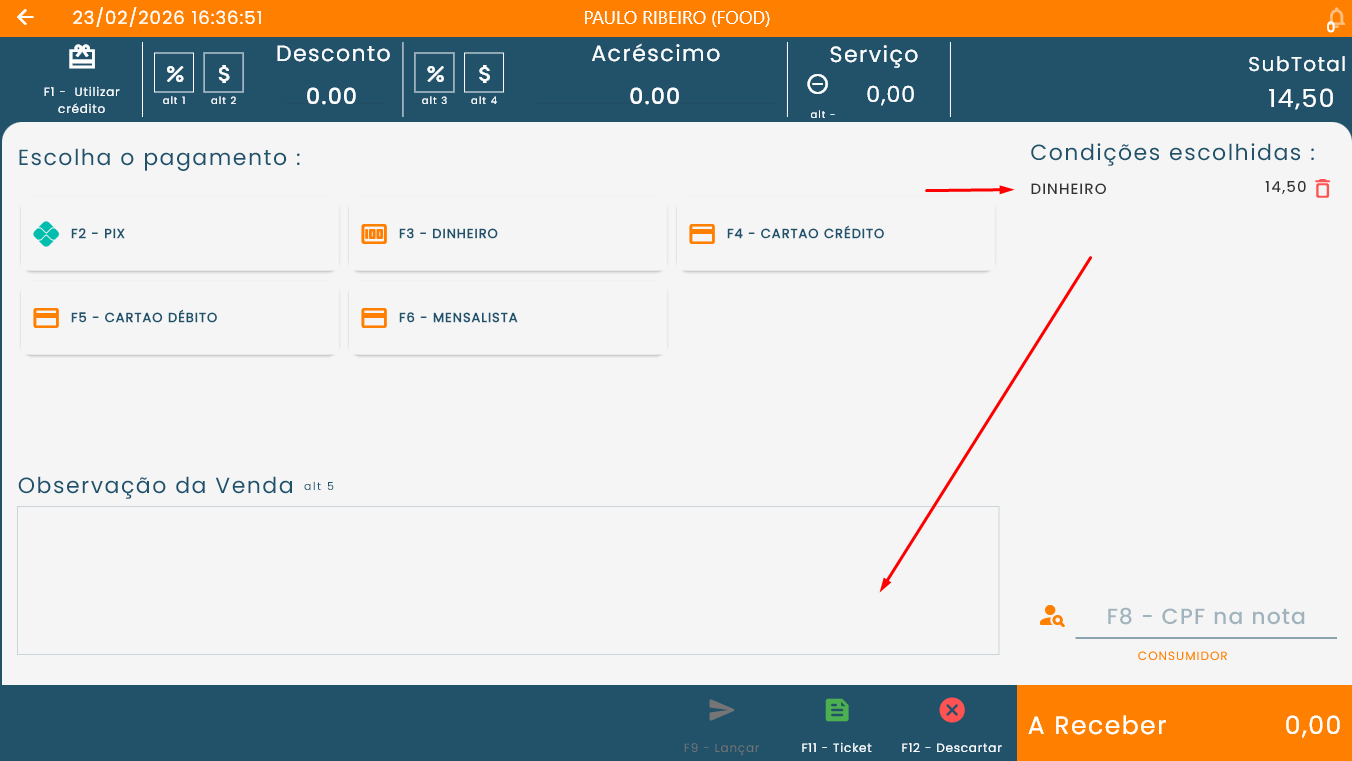
Task: Pay with F4 - CARTAO CRÉDITO
Action: 835,234
